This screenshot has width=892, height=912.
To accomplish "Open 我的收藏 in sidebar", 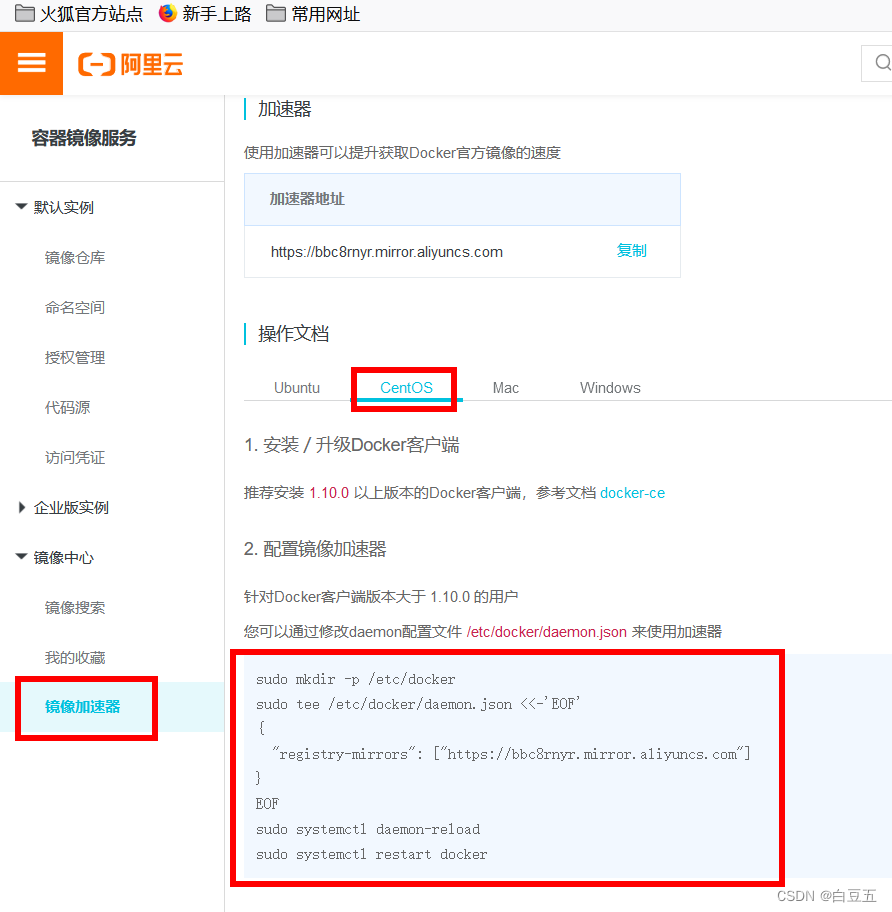I will [x=75, y=657].
